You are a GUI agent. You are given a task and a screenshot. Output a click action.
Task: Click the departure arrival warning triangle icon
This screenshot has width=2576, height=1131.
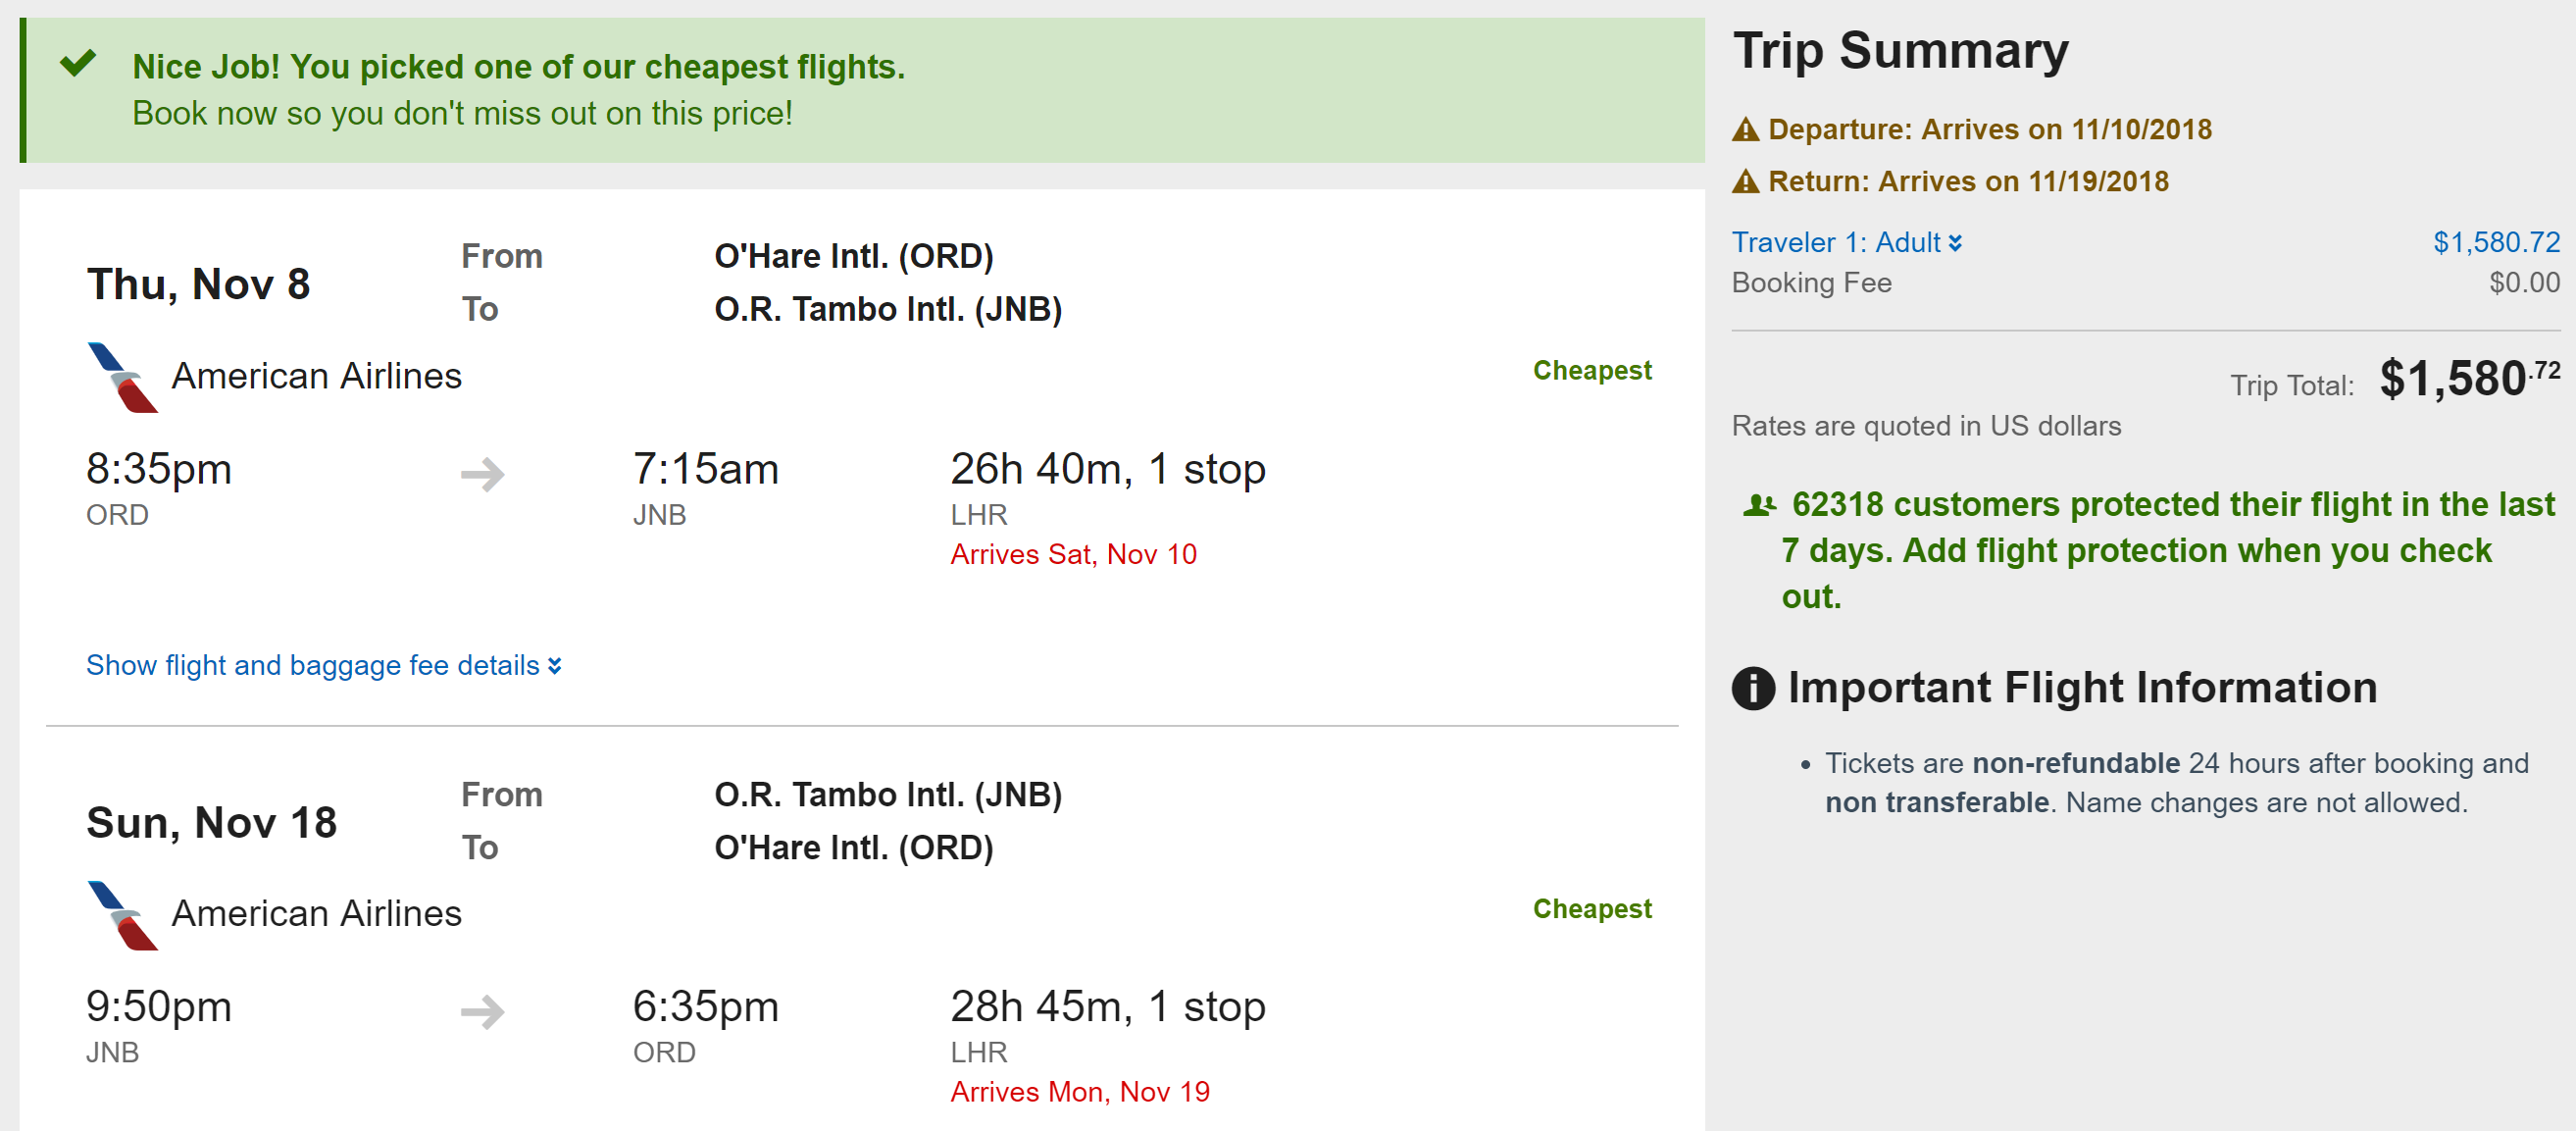(x=1745, y=130)
